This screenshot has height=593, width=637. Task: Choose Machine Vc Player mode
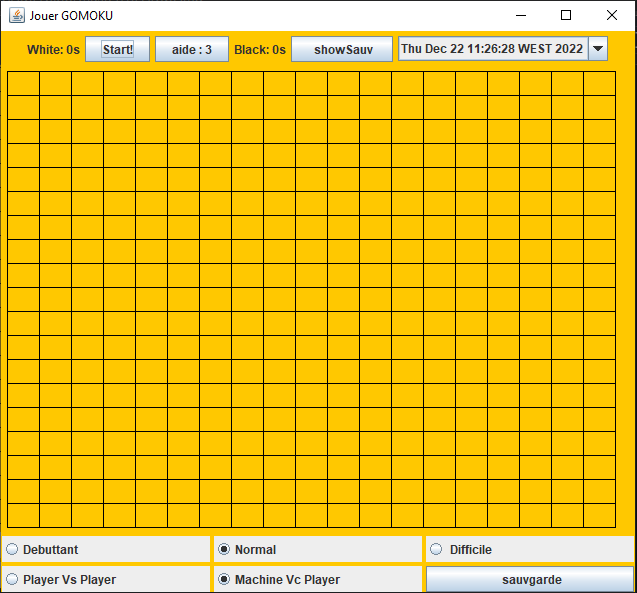click(x=318, y=579)
